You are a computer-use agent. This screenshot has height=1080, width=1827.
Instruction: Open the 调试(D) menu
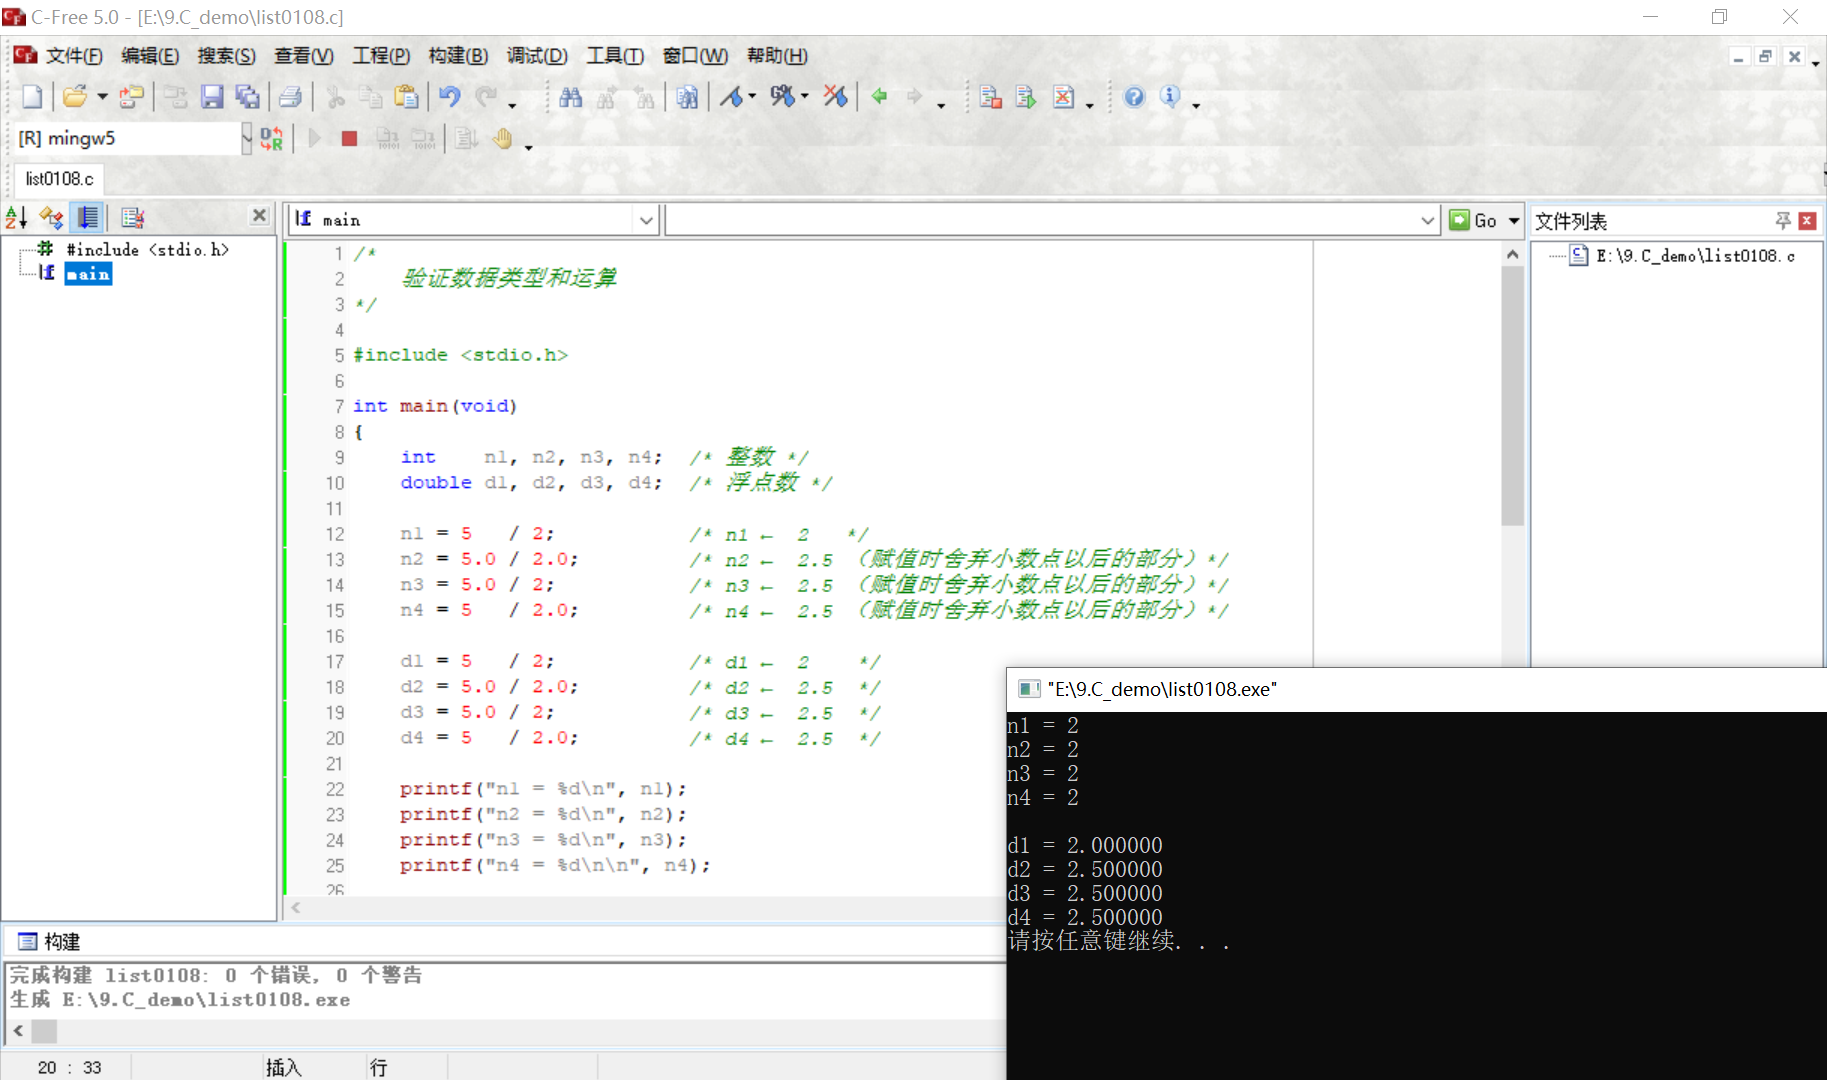tap(537, 56)
